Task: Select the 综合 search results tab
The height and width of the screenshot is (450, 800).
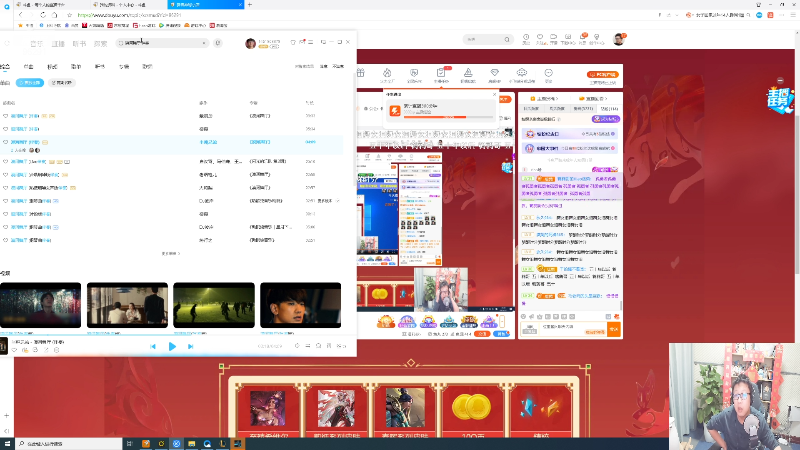Action: [5, 67]
